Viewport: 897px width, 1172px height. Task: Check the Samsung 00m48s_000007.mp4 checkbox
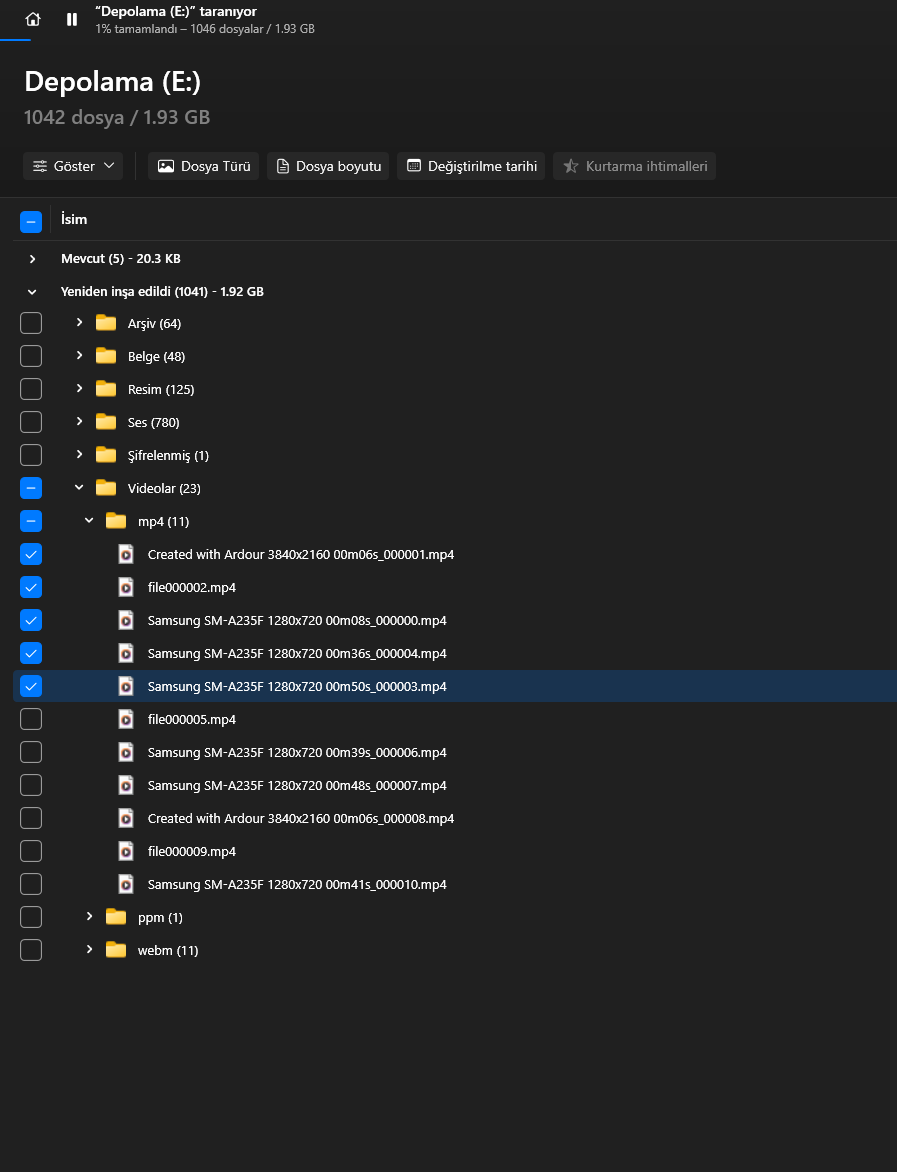pos(31,785)
